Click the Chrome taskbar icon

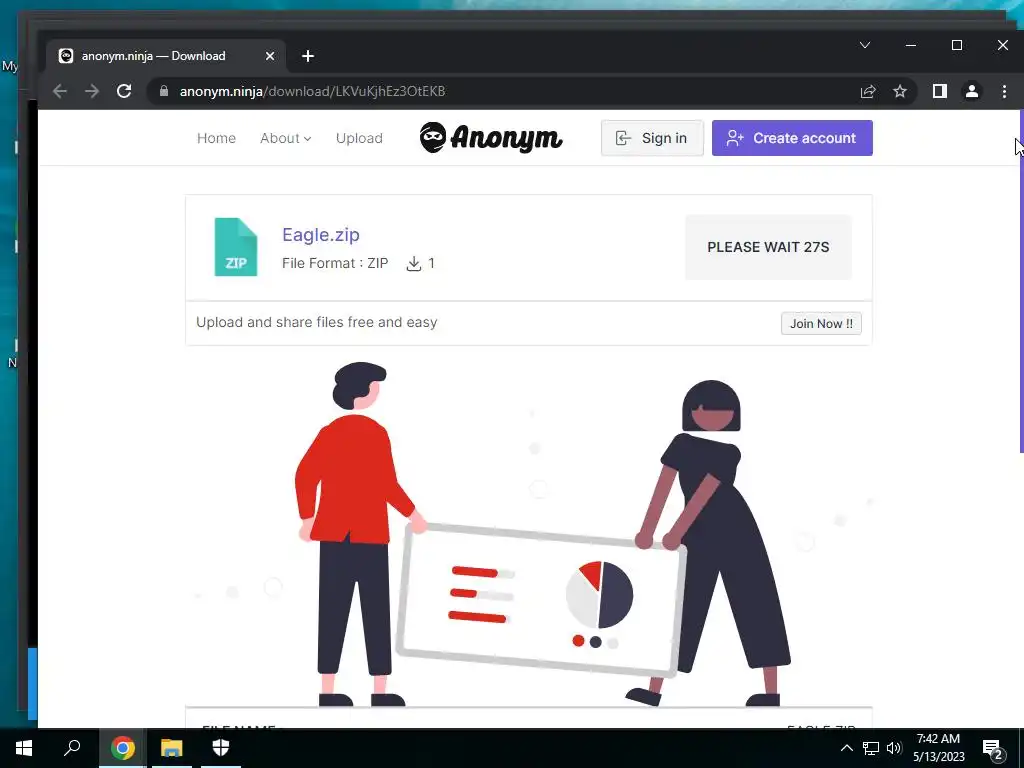[122, 748]
